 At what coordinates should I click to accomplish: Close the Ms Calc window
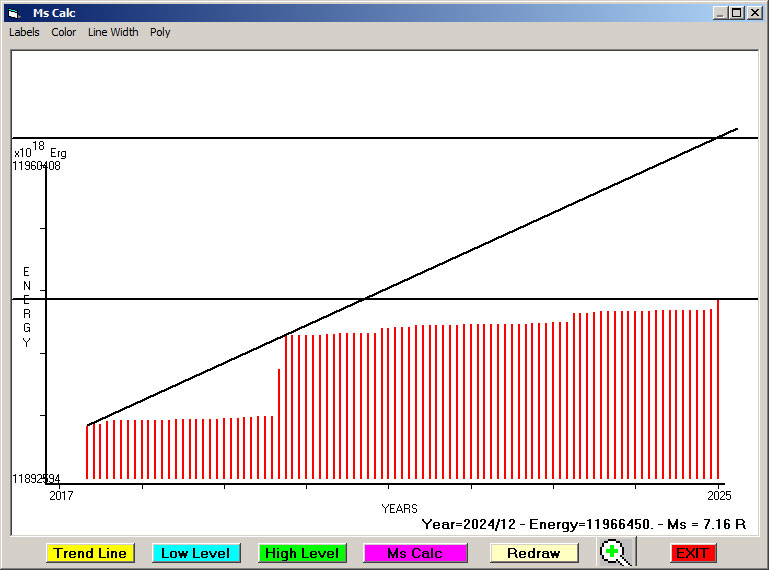coord(754,13)
